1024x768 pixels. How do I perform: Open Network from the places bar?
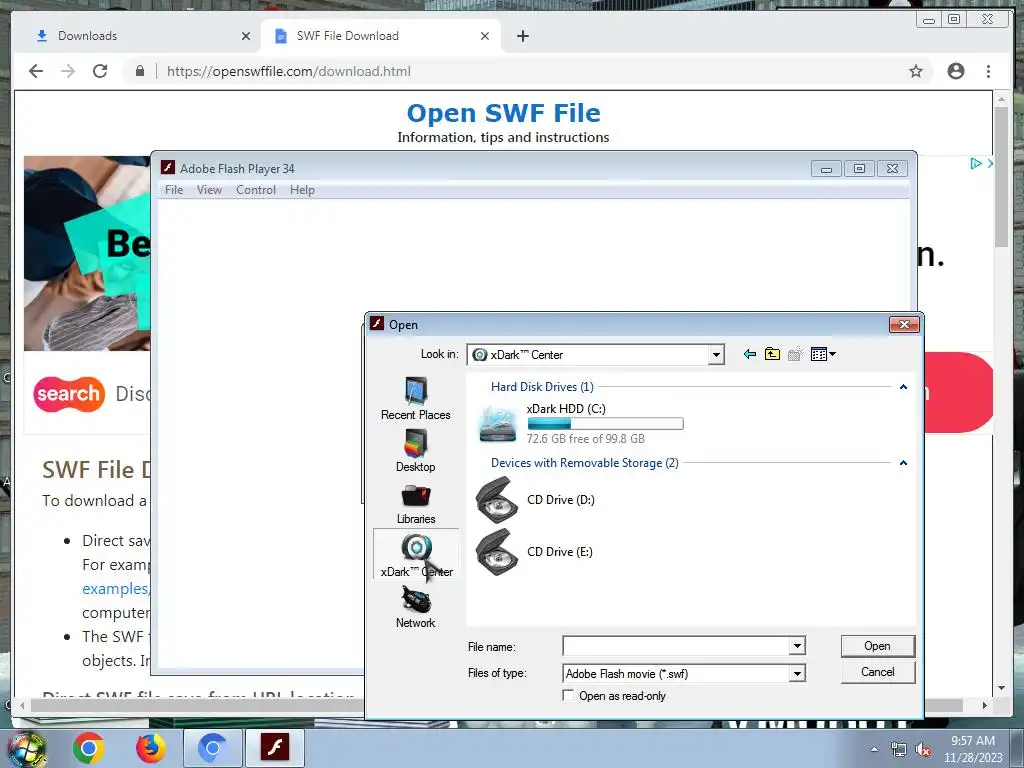(416, 607)
